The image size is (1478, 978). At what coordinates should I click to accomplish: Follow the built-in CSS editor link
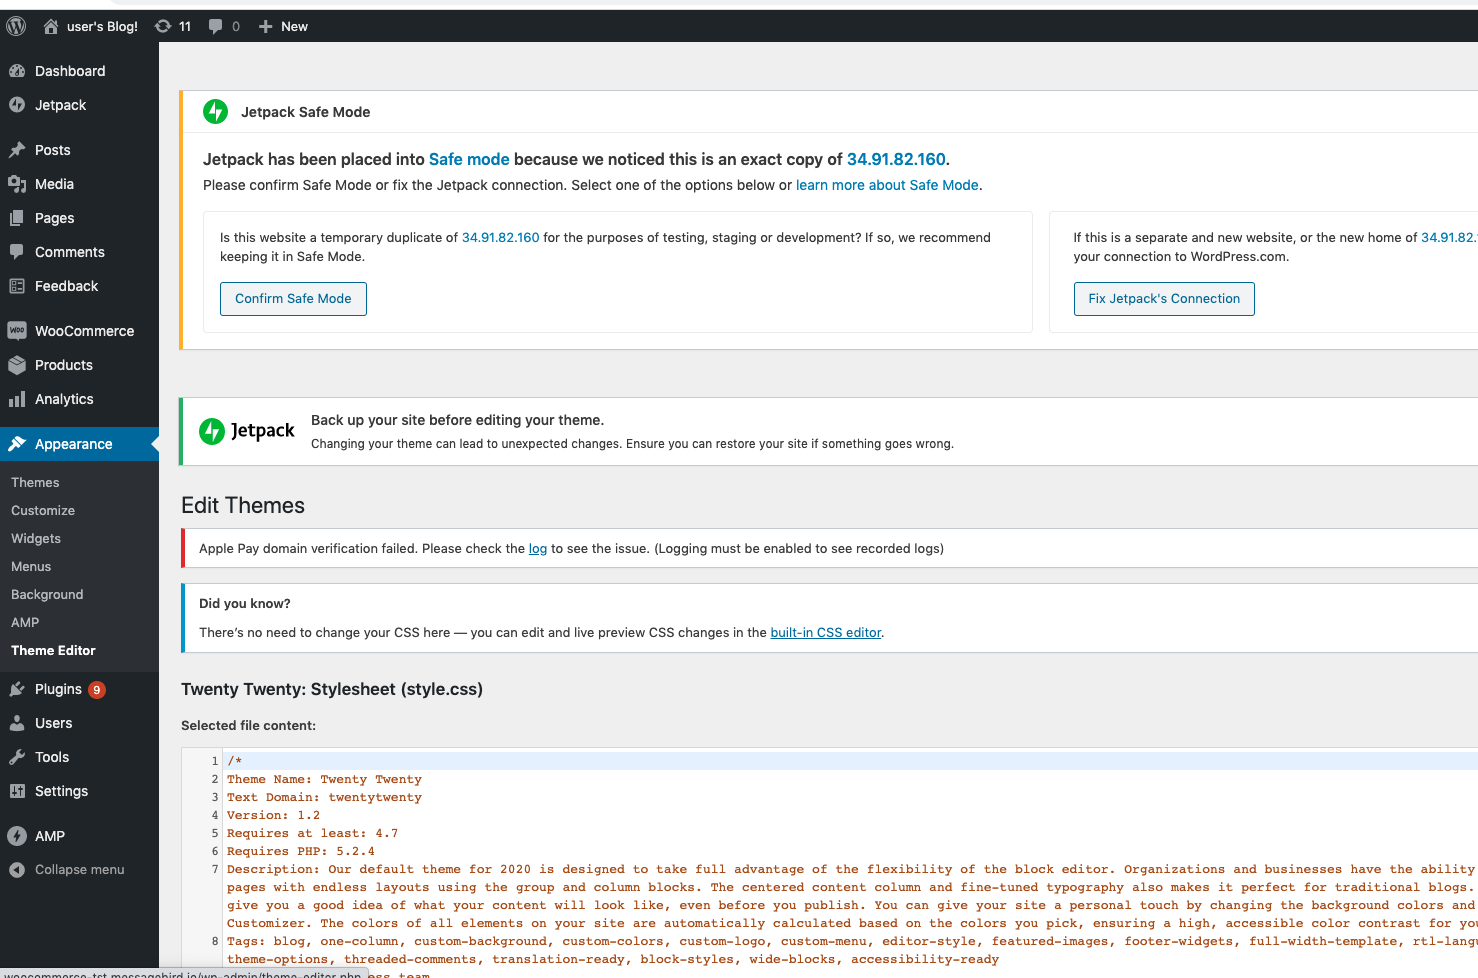[825, 632]
